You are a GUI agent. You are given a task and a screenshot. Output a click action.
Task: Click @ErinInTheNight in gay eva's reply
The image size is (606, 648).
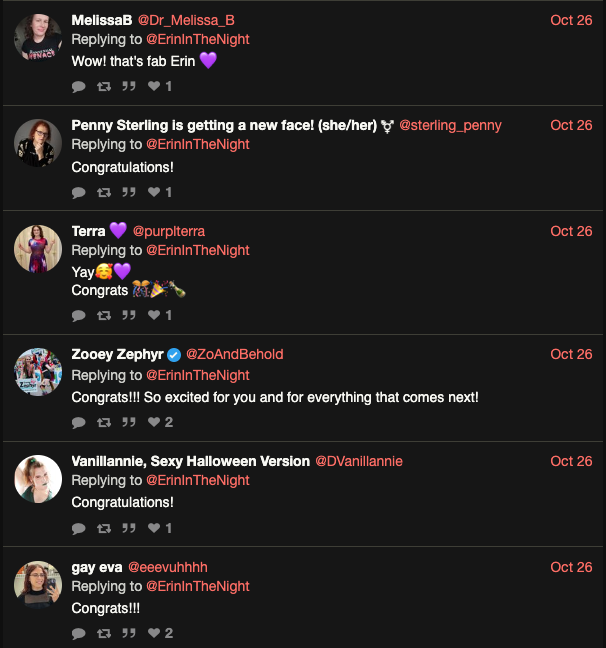click(x=198, y=586)
